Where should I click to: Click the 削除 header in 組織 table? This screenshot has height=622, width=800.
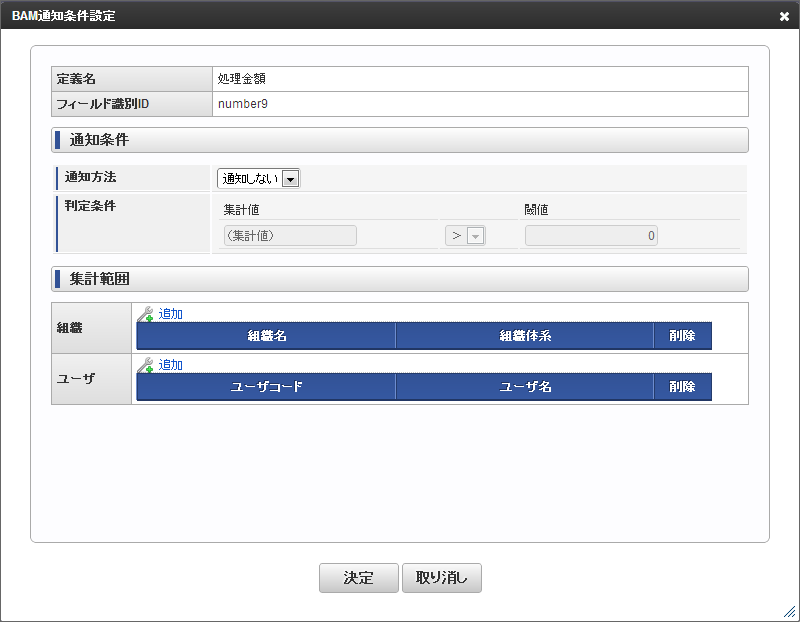(683, 336)
